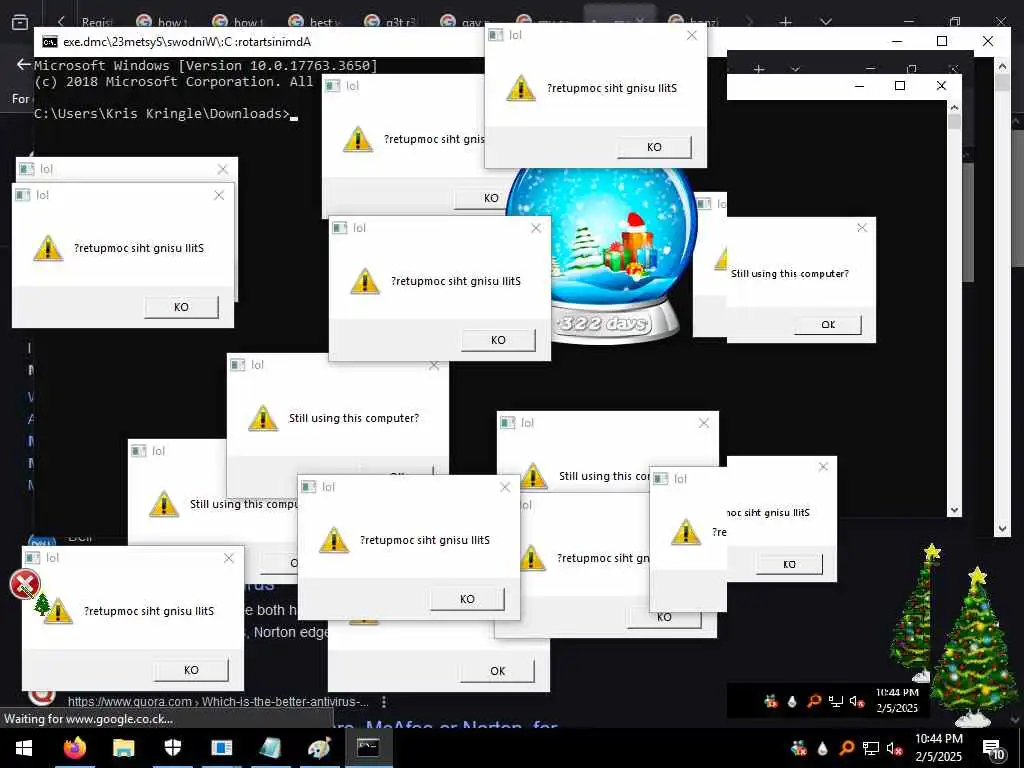Click Command Prompt scrollbar down arrow
Image resolution: width=1024 pixels, height=768 pixels.
(x=1002, y=529)
